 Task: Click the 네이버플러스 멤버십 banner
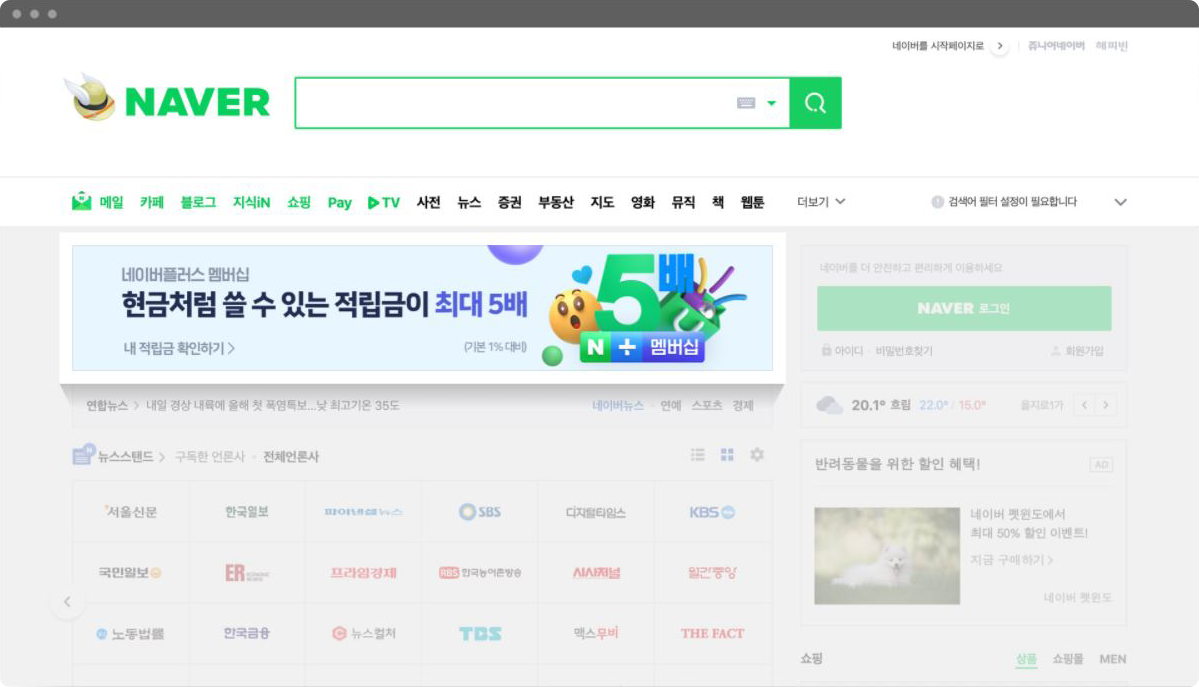(x=422, y=308)
